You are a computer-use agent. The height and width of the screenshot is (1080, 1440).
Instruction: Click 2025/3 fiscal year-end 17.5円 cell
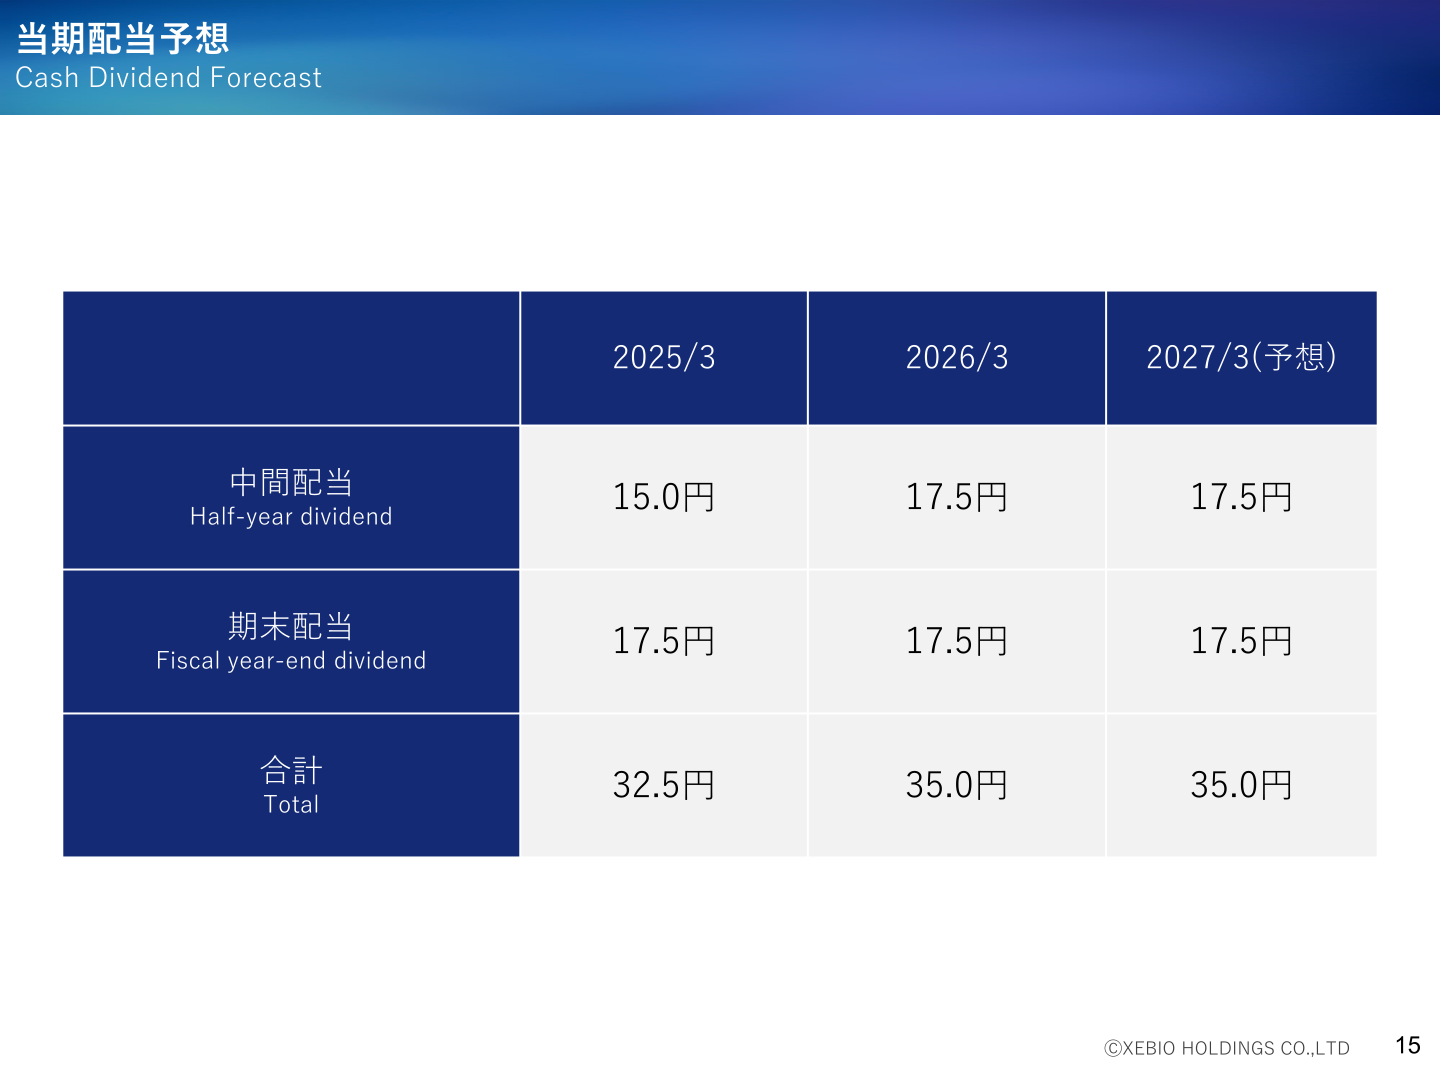point(664,642)
